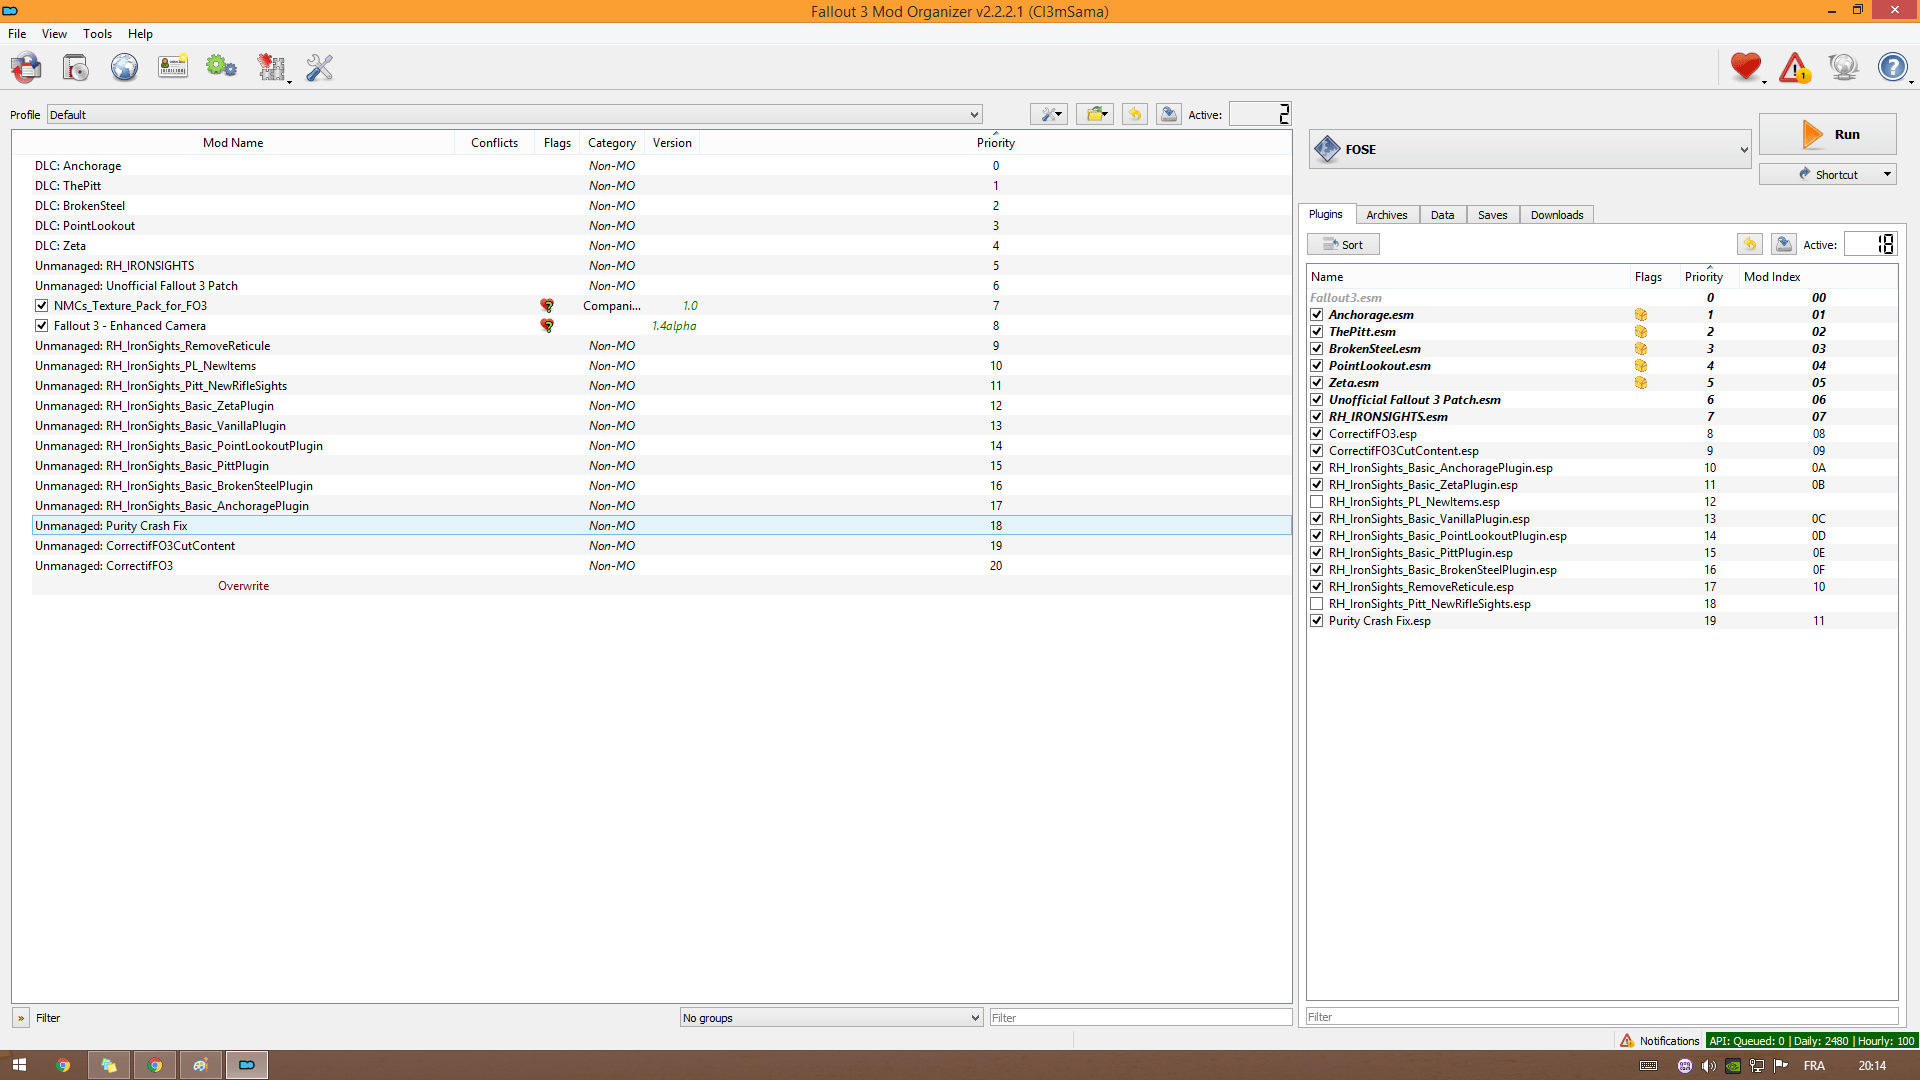Open the View menu
The height and width of the screenshot is (1080, 1920).
[54, 33]
